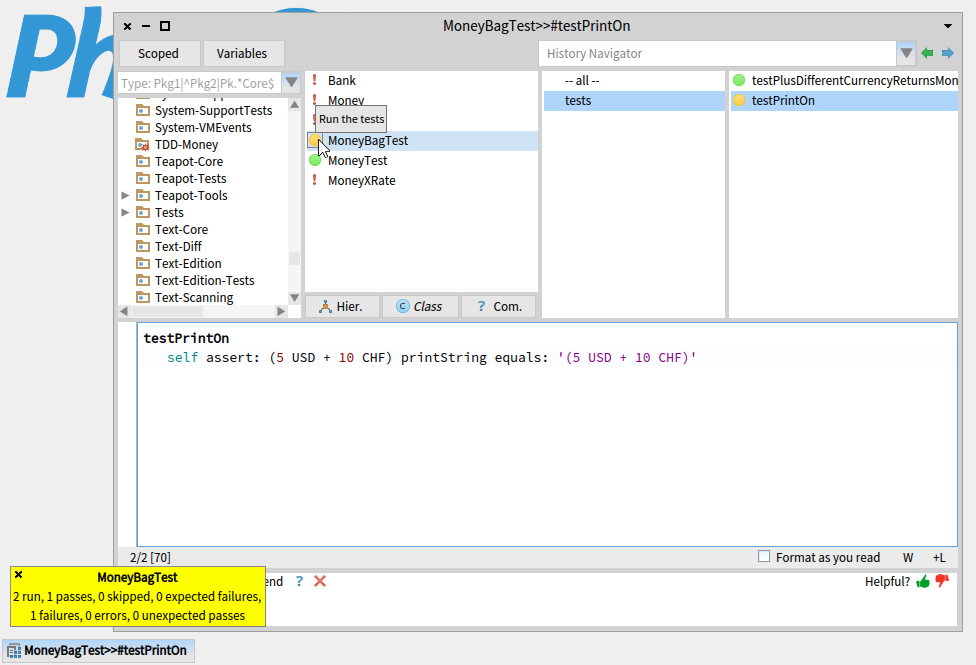Screen dimensions: 976x665
Task: Click the MoneyXRate warning icon
Action: pos(315,181)
